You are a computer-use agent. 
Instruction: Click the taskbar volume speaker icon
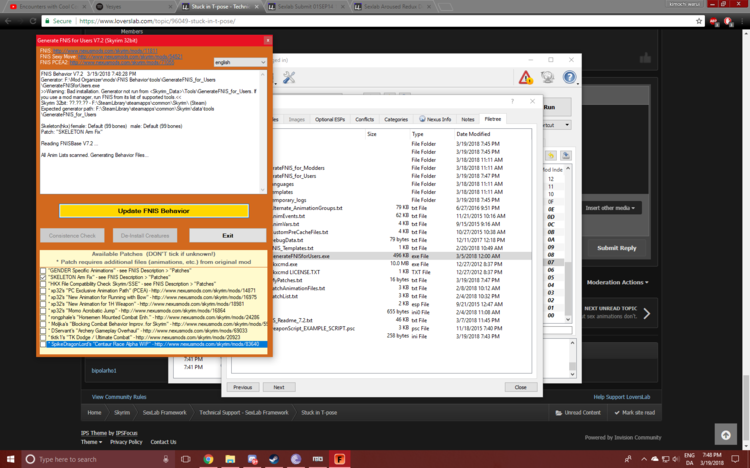click(x=676, y=459)
